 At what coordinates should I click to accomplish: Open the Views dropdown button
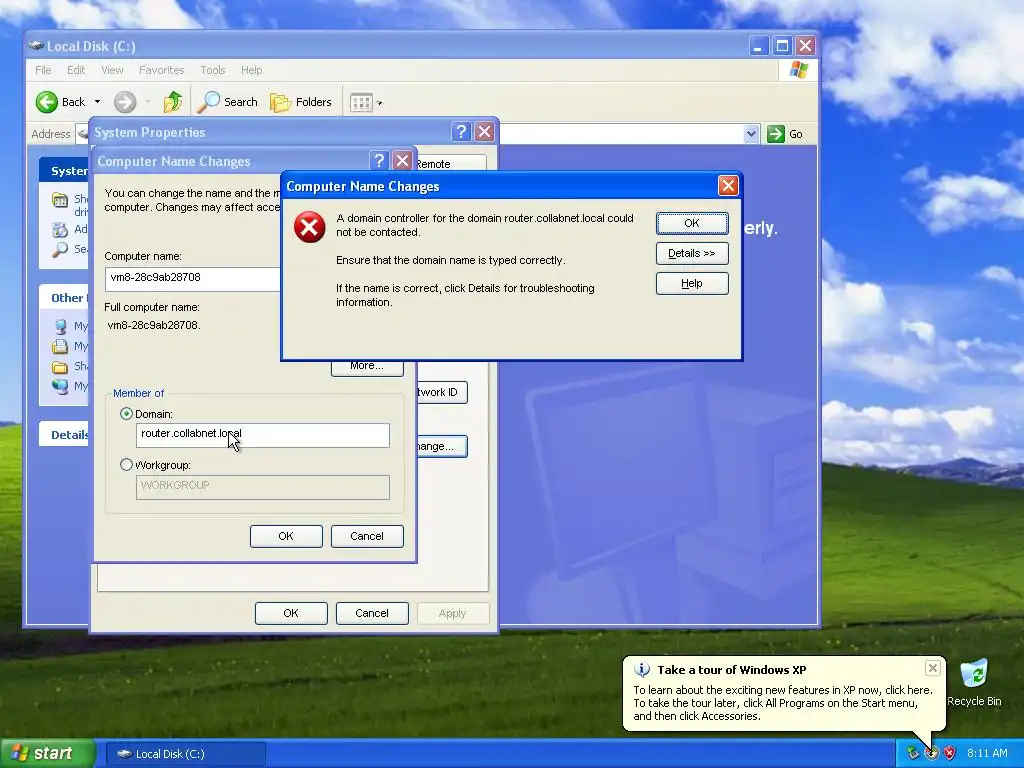(x=366, y=103)
